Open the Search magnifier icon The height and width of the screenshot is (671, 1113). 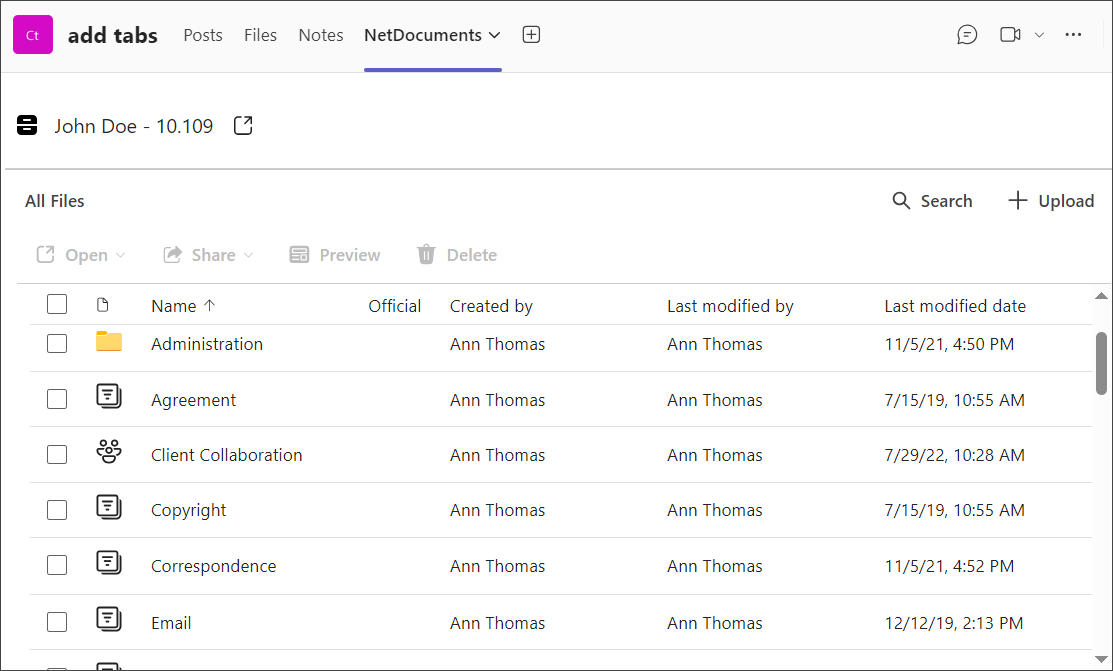tap(901, 200)
